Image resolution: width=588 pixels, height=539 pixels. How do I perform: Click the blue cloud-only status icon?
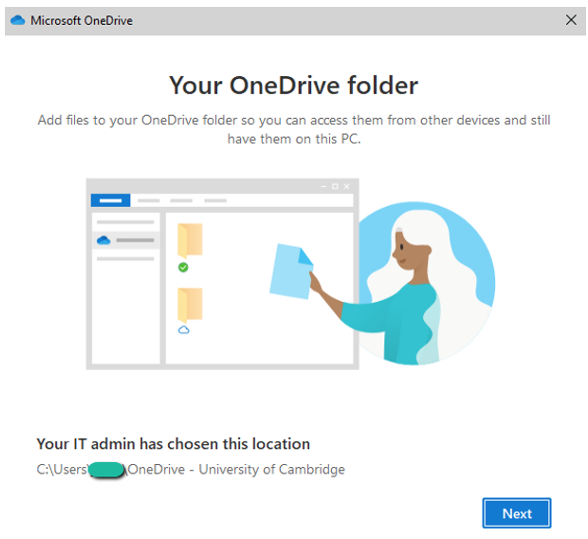pyautogui.click(x=183, y=330)
